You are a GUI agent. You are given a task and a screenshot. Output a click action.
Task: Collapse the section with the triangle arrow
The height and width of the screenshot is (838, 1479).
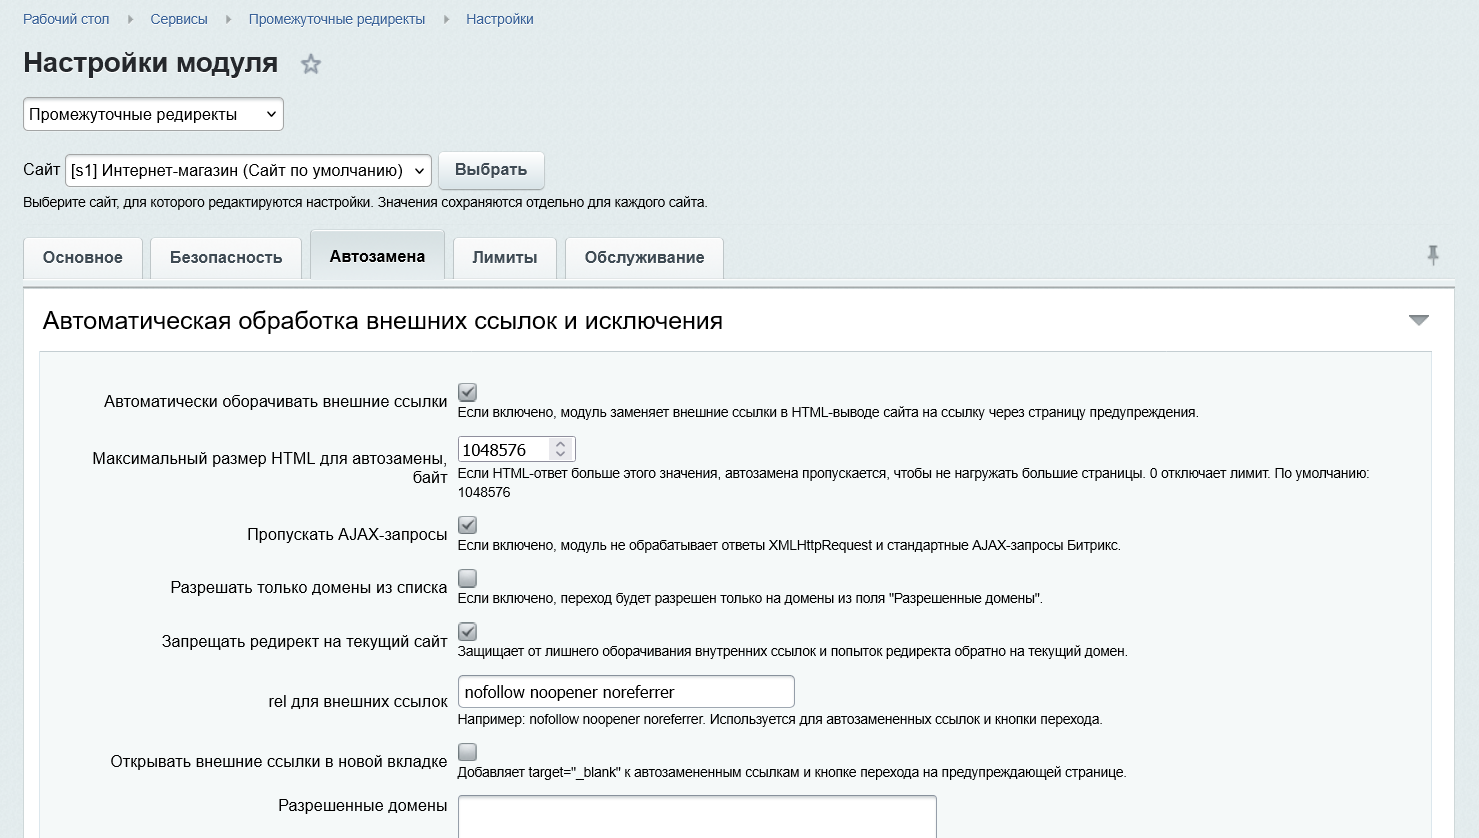click(1418, 321)
